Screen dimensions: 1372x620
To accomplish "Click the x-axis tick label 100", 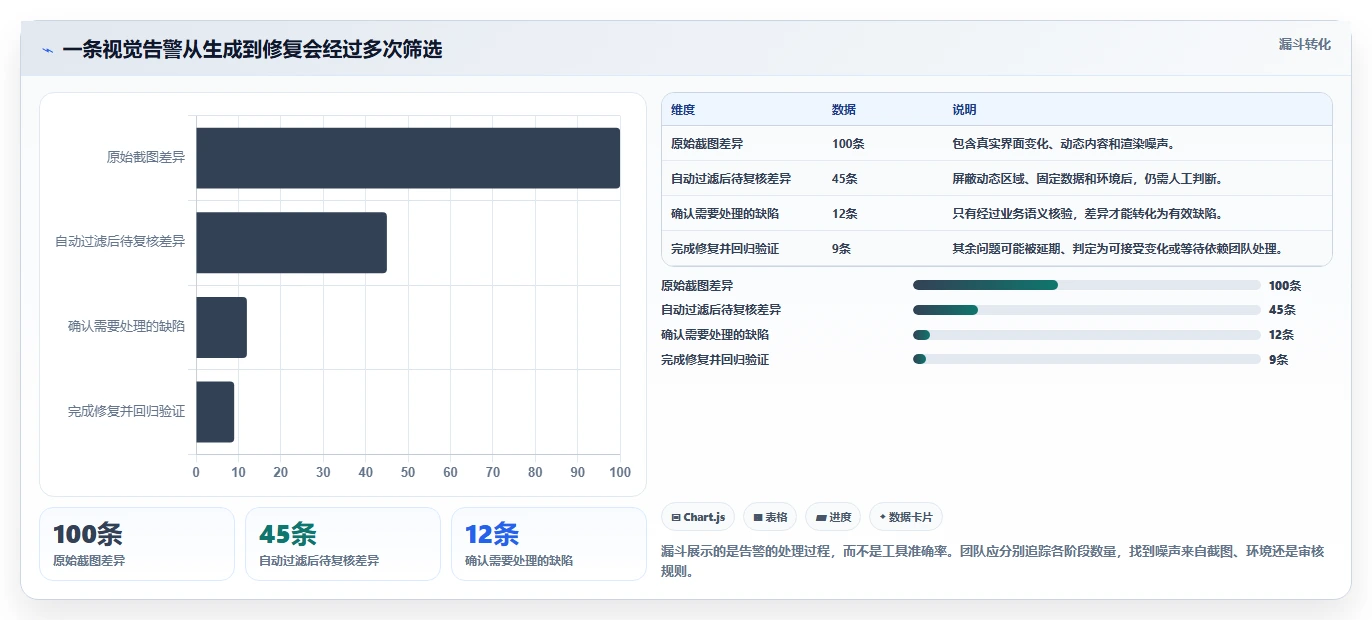I will coord(620,472).
